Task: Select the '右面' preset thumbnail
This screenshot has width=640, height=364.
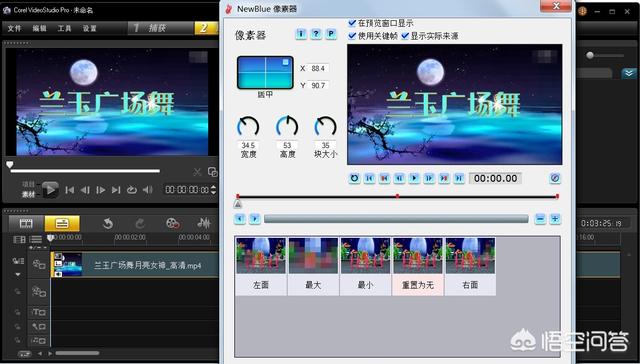Action: (x=470, y=266)
